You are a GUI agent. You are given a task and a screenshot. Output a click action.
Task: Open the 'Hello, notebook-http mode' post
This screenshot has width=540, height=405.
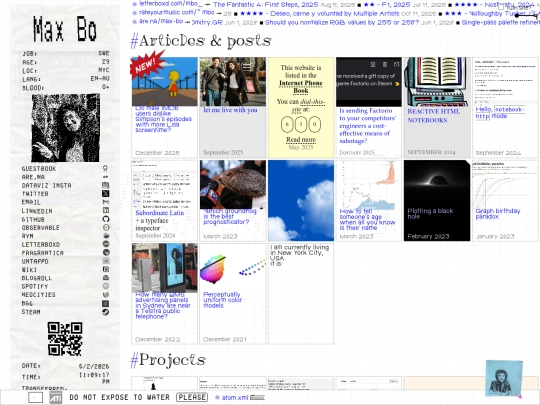pos(500,113)
